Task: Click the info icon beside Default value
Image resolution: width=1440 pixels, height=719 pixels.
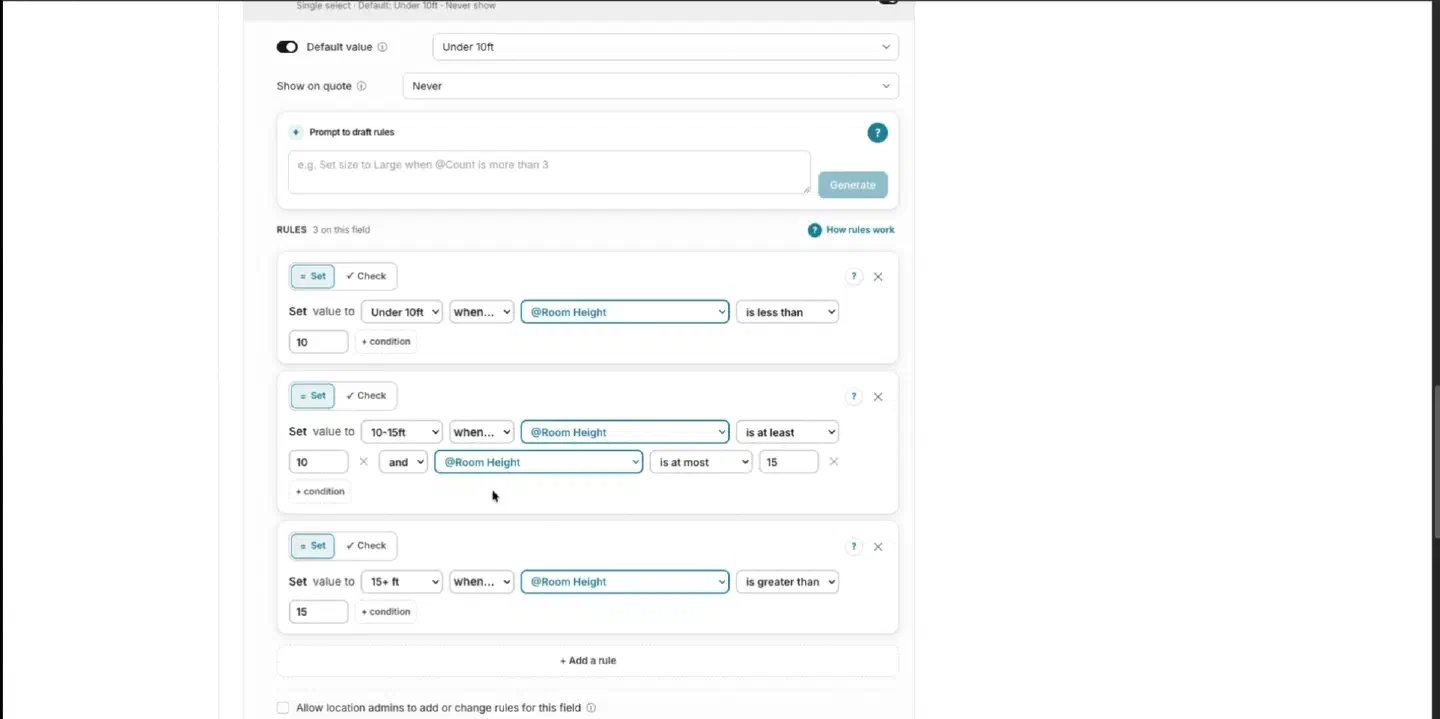Action: (382, 47)
